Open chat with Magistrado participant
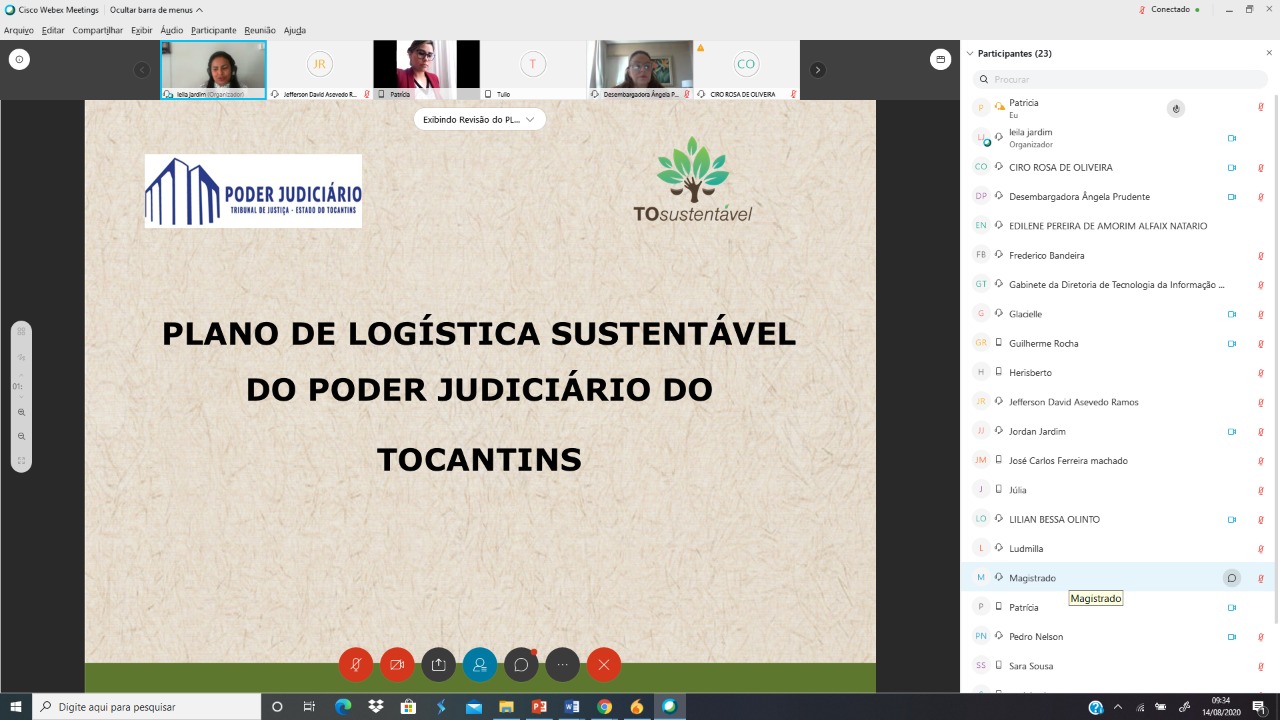The image size is (1280, 720). click(1231, 578)
